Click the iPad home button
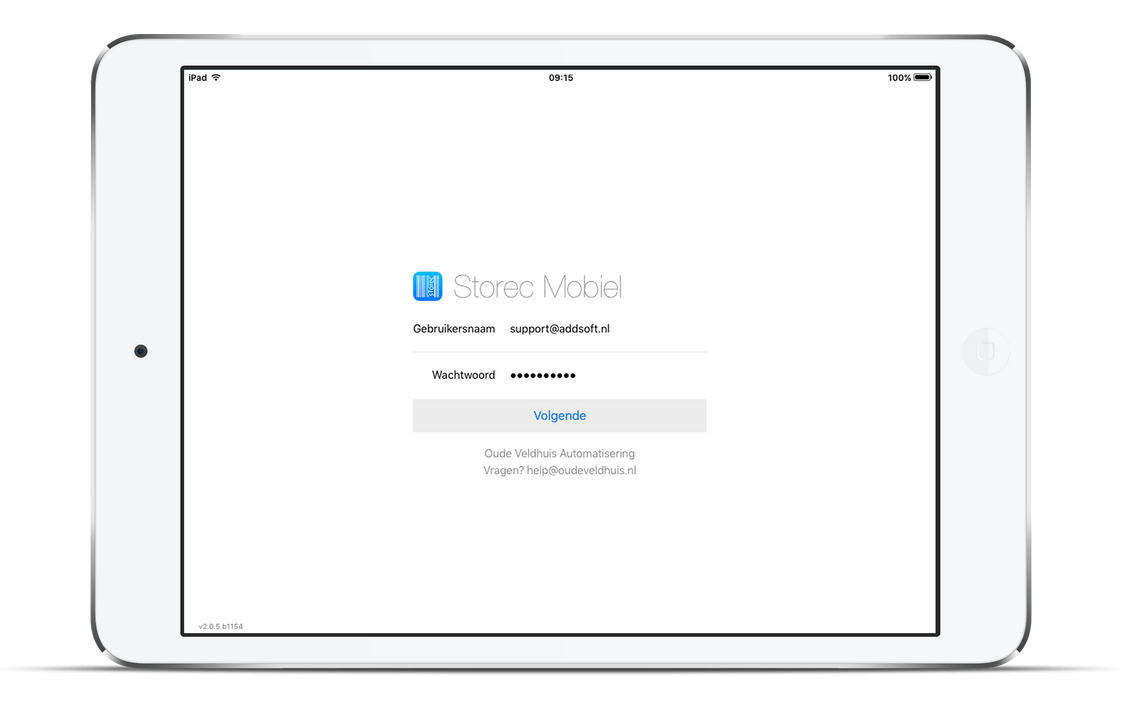This screenshot has height=711, width=1122. point(986,351)
